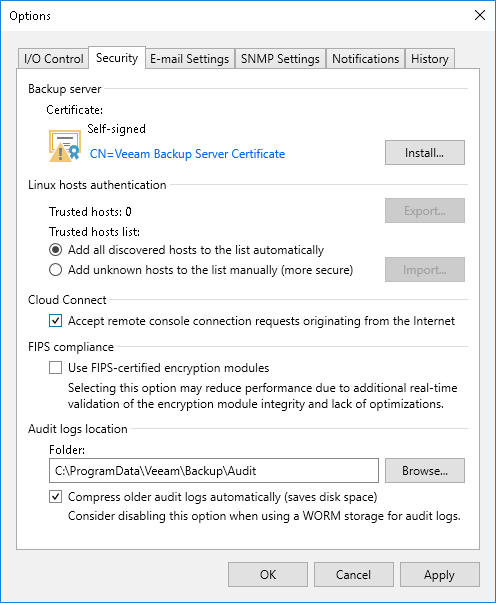Screen dimensions: 496x603
Task: Open the E-mail Settings tab
Action: (x=190, y=59)
